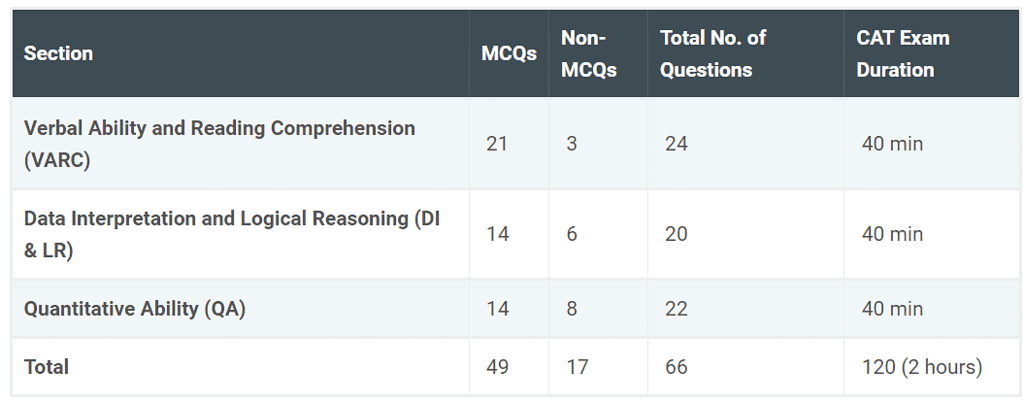This screenshot has height=402, width=1024.
Task: Click the total MCQs value 49
Action: [x=497, y=367]
